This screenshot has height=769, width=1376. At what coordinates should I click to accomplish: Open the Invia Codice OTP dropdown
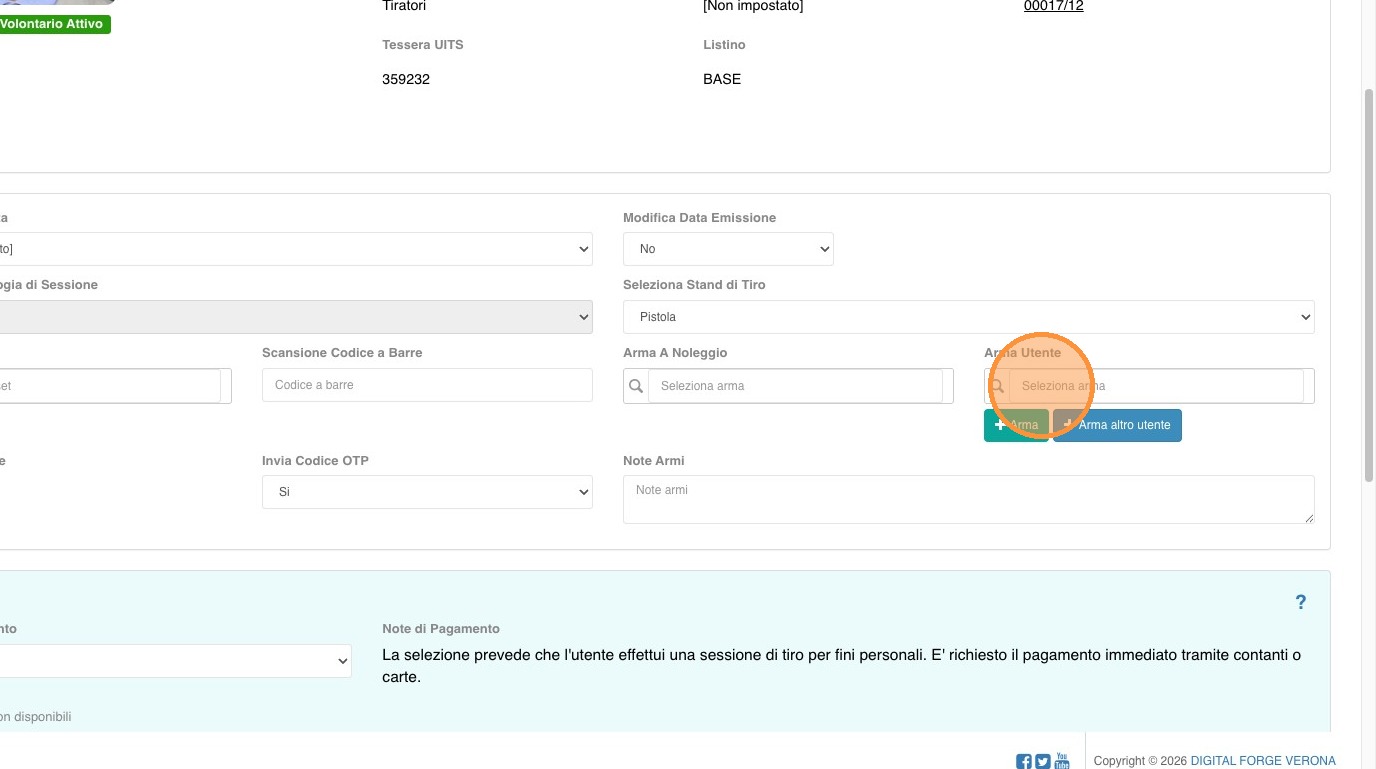point(427,492)
